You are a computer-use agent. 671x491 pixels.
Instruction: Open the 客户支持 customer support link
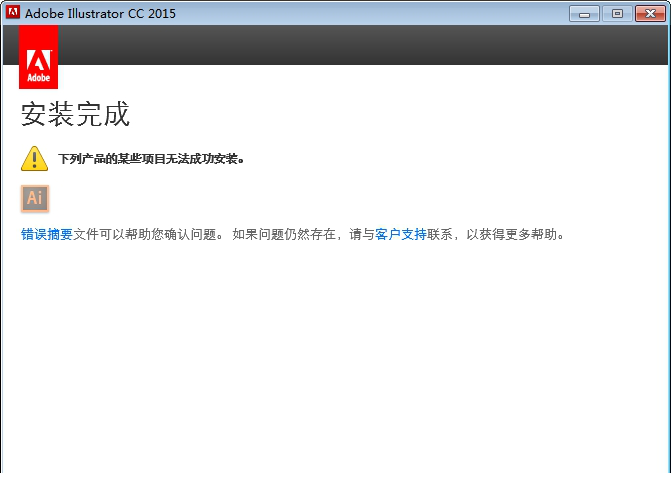tap(401, 234)
